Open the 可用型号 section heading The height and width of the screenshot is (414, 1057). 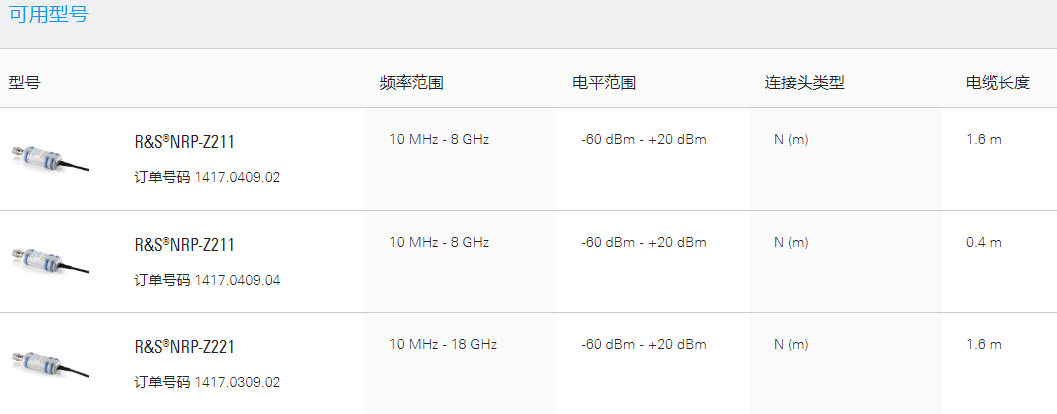click(49, 14)
